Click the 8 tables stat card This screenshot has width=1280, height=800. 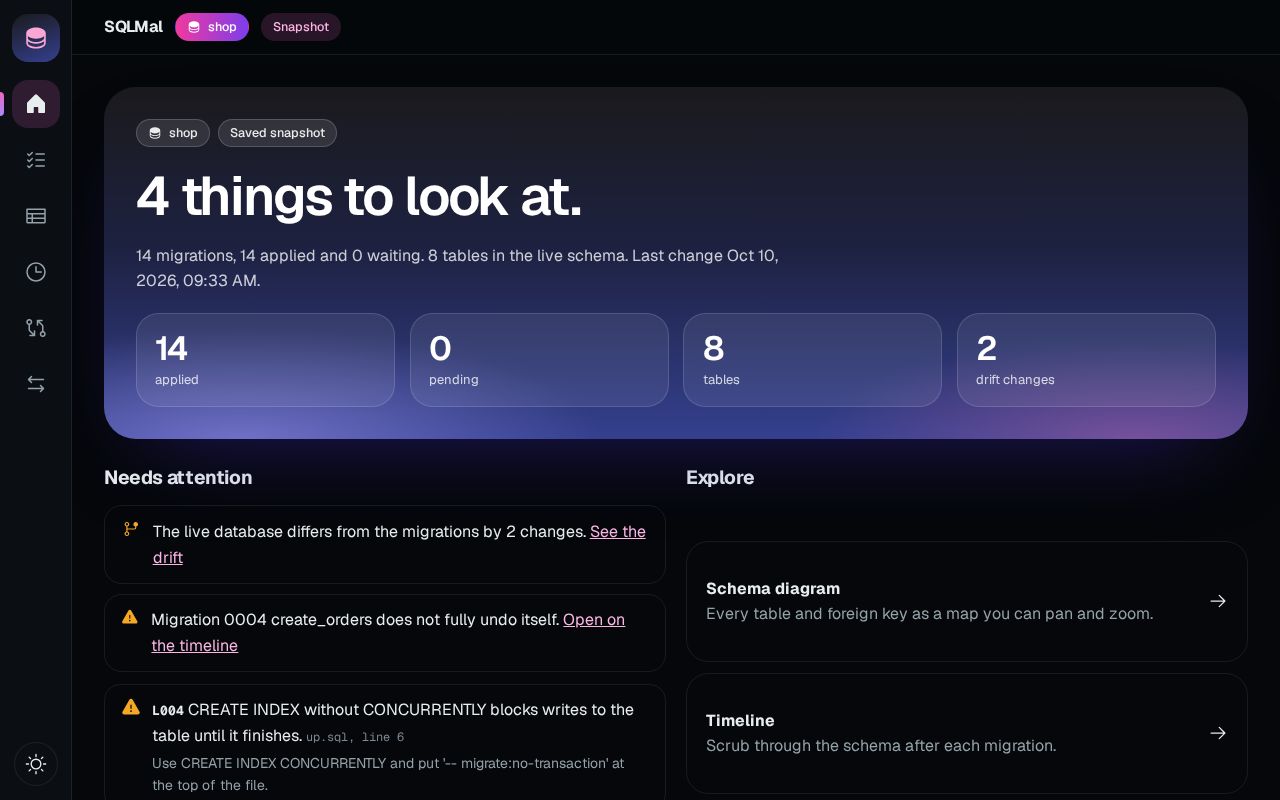click(x=812, y=360)
